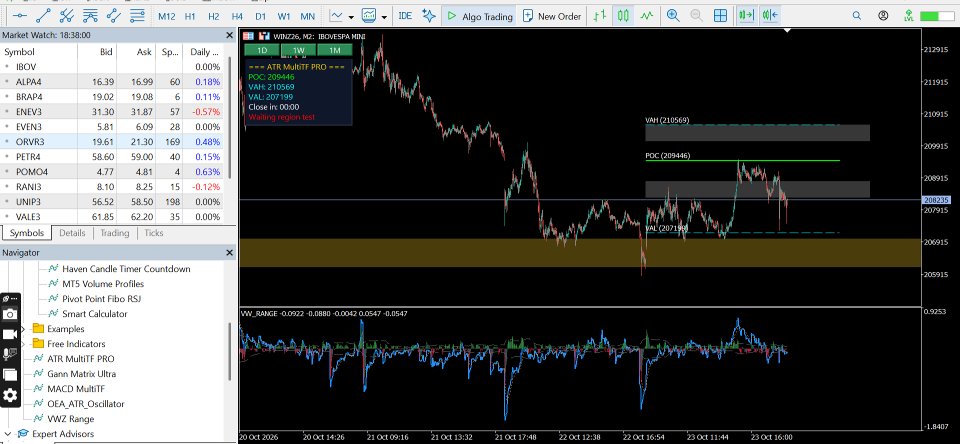The height and width of the screenshot is (444, 960).
Task: Toggle Algo Trading on or off
Action: click(x=479, y=17)
